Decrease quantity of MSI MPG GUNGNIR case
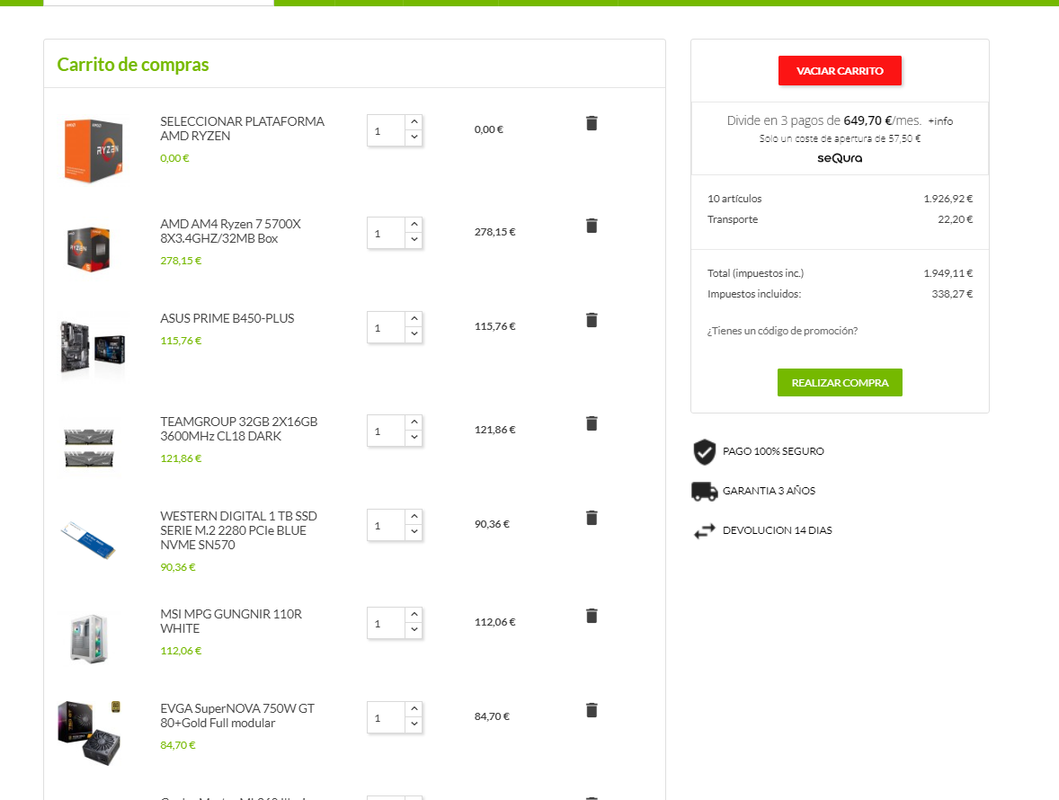 pyautogui.click(x=414, y=630)
